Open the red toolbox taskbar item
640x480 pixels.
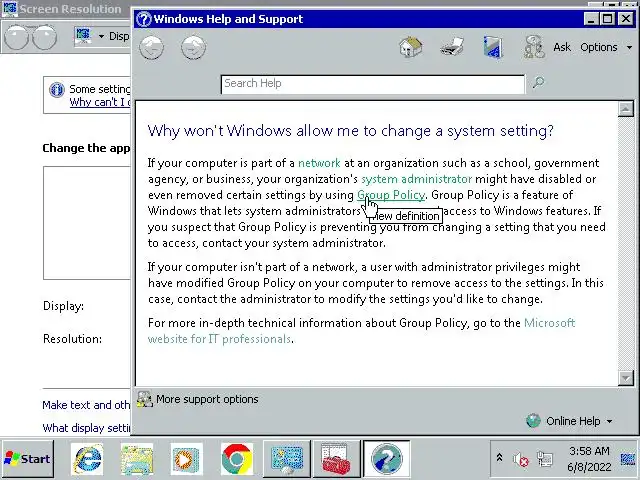337,459
